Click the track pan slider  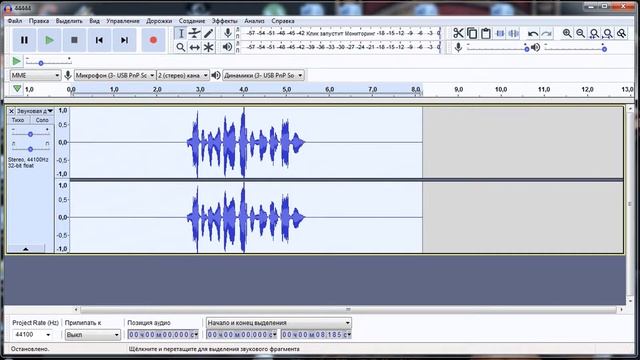point(30,148)
